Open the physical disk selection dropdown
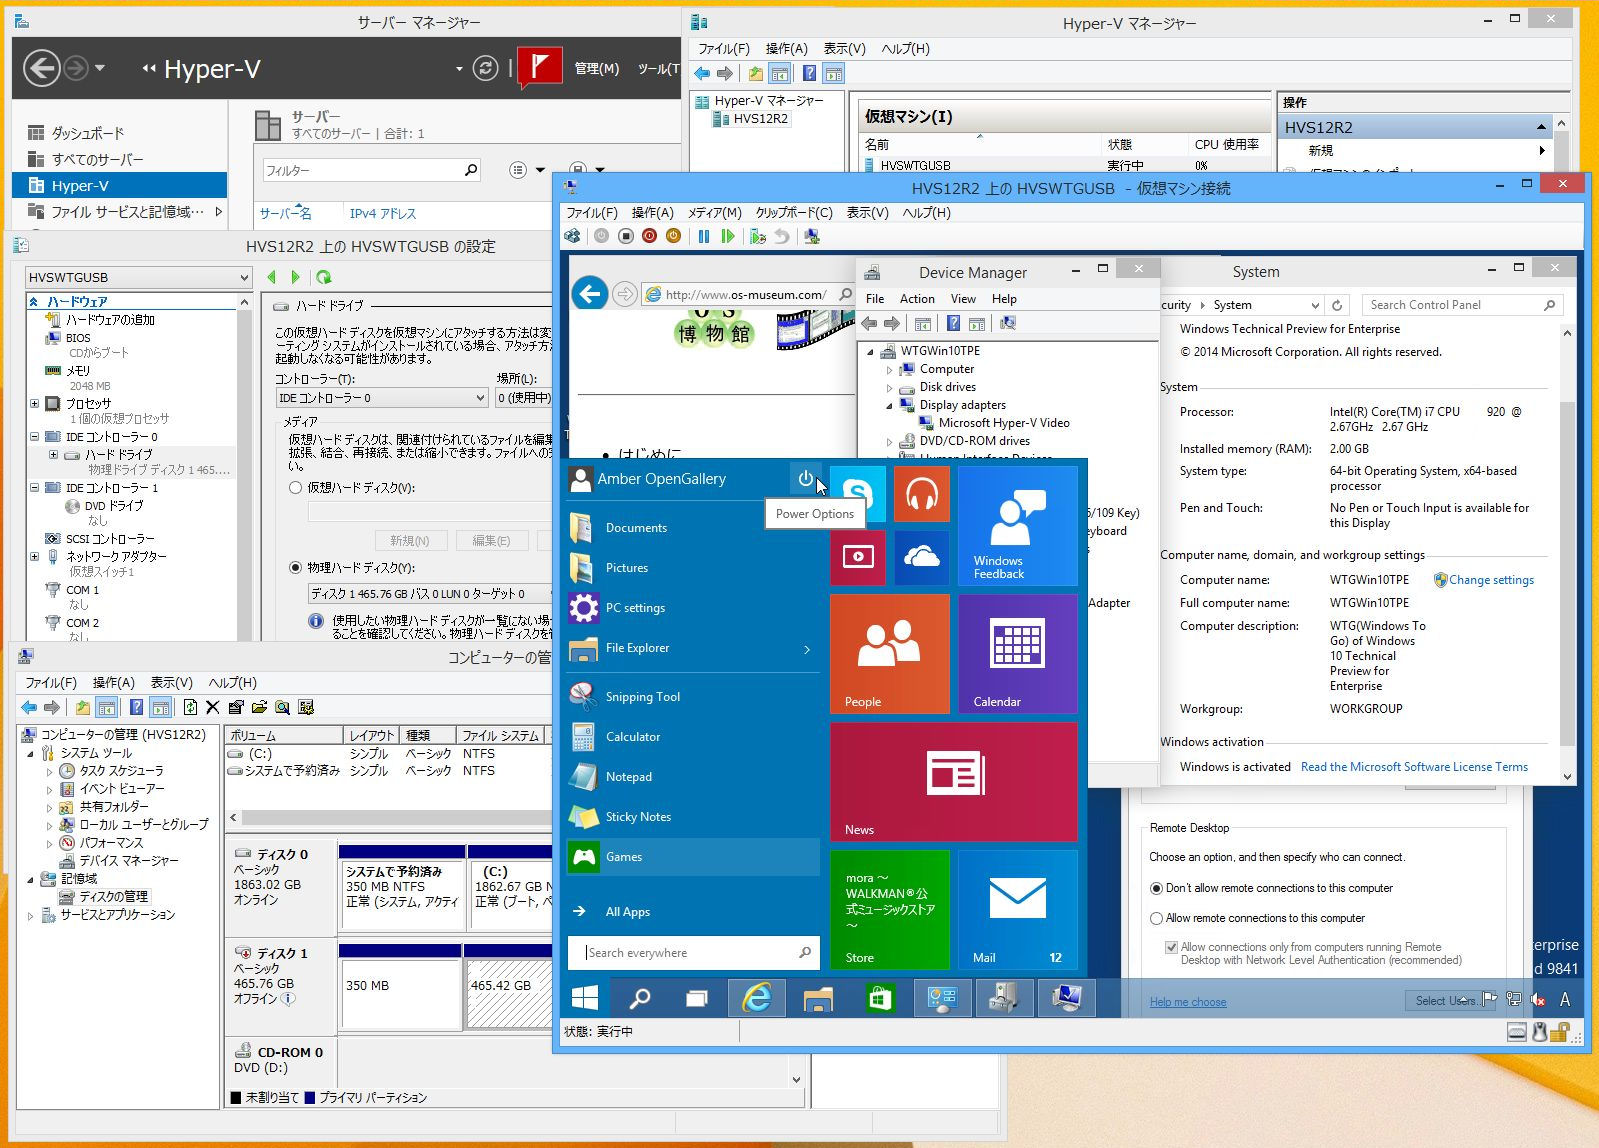1599x1148 pixels. coord(430,593)
